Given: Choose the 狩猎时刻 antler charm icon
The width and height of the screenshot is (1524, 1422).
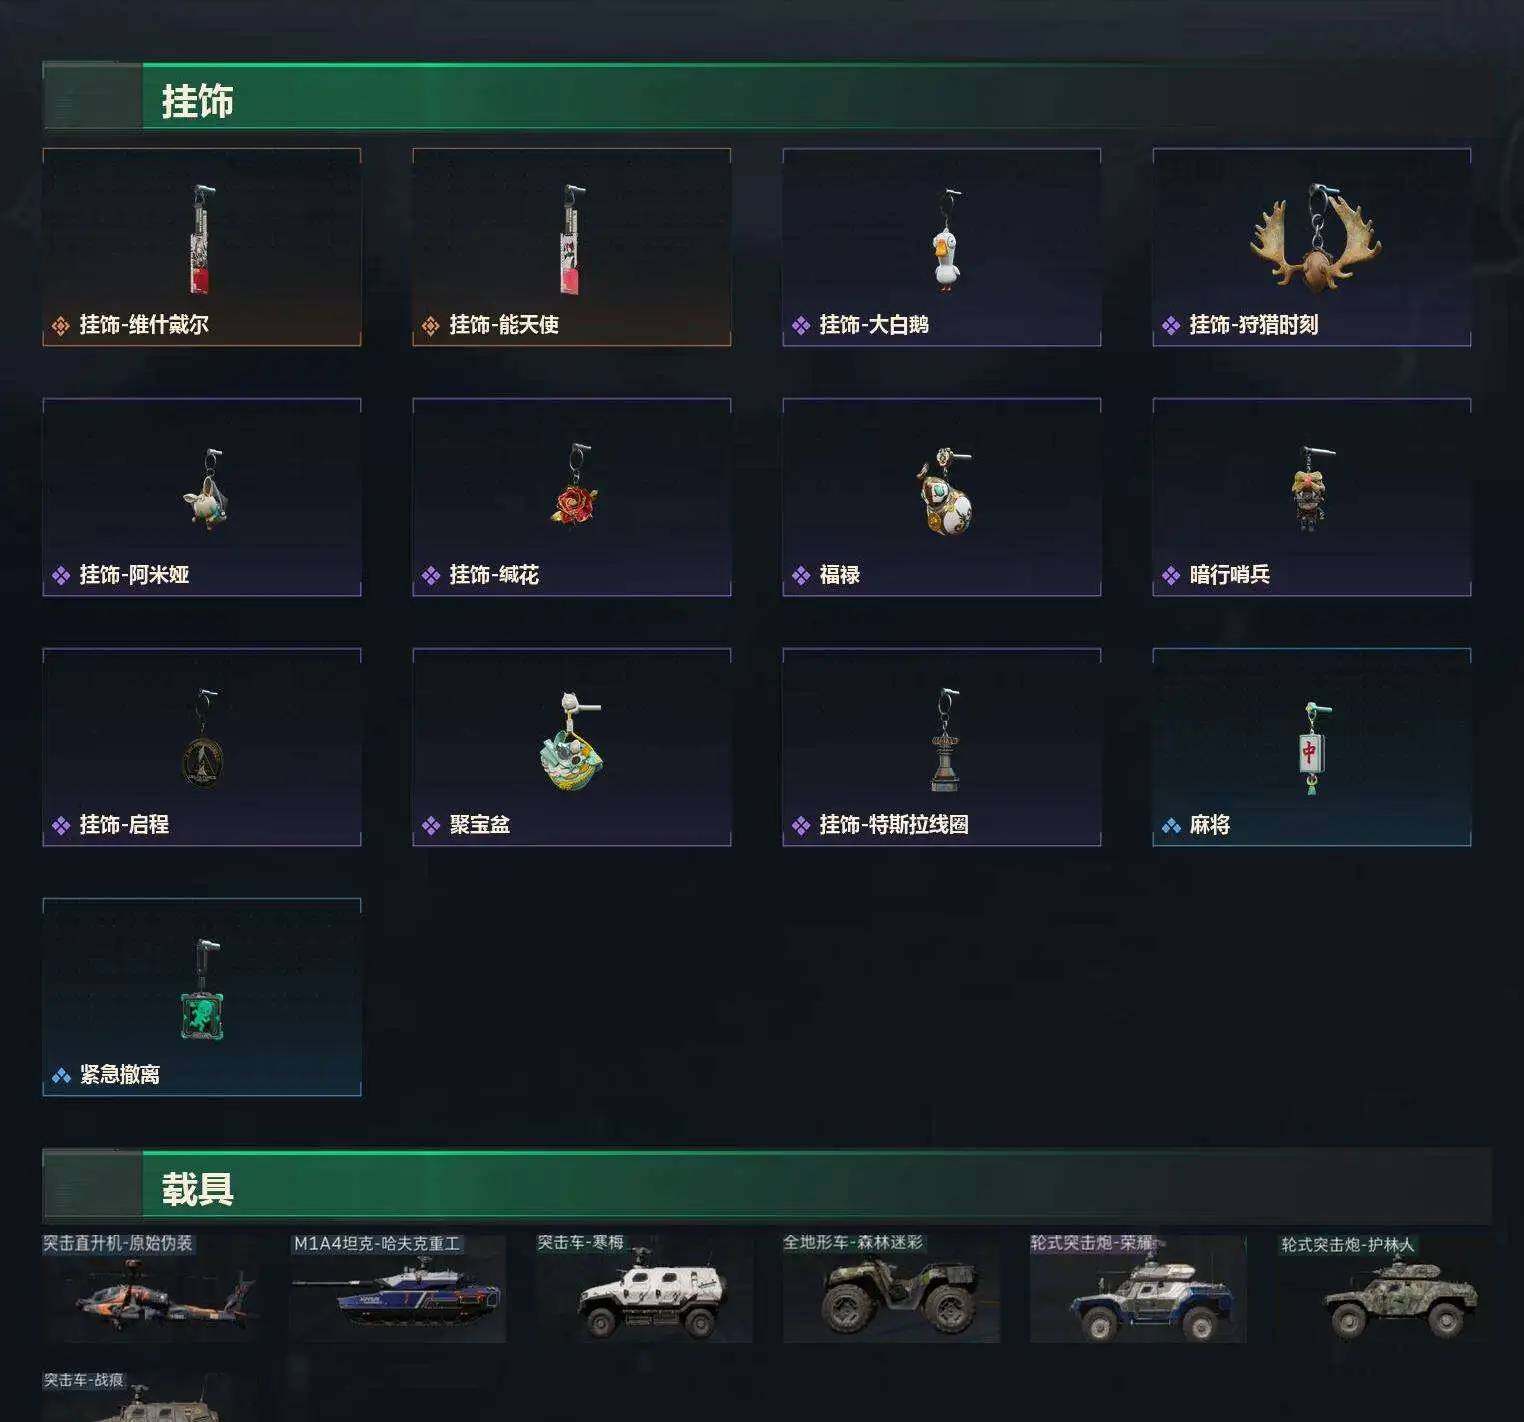Looking at the screenshot, I should [x=1316, y=238].
